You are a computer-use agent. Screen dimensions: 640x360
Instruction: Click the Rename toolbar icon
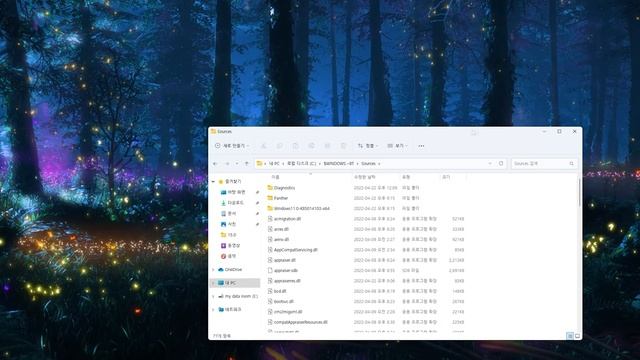(x=311, y=146)
